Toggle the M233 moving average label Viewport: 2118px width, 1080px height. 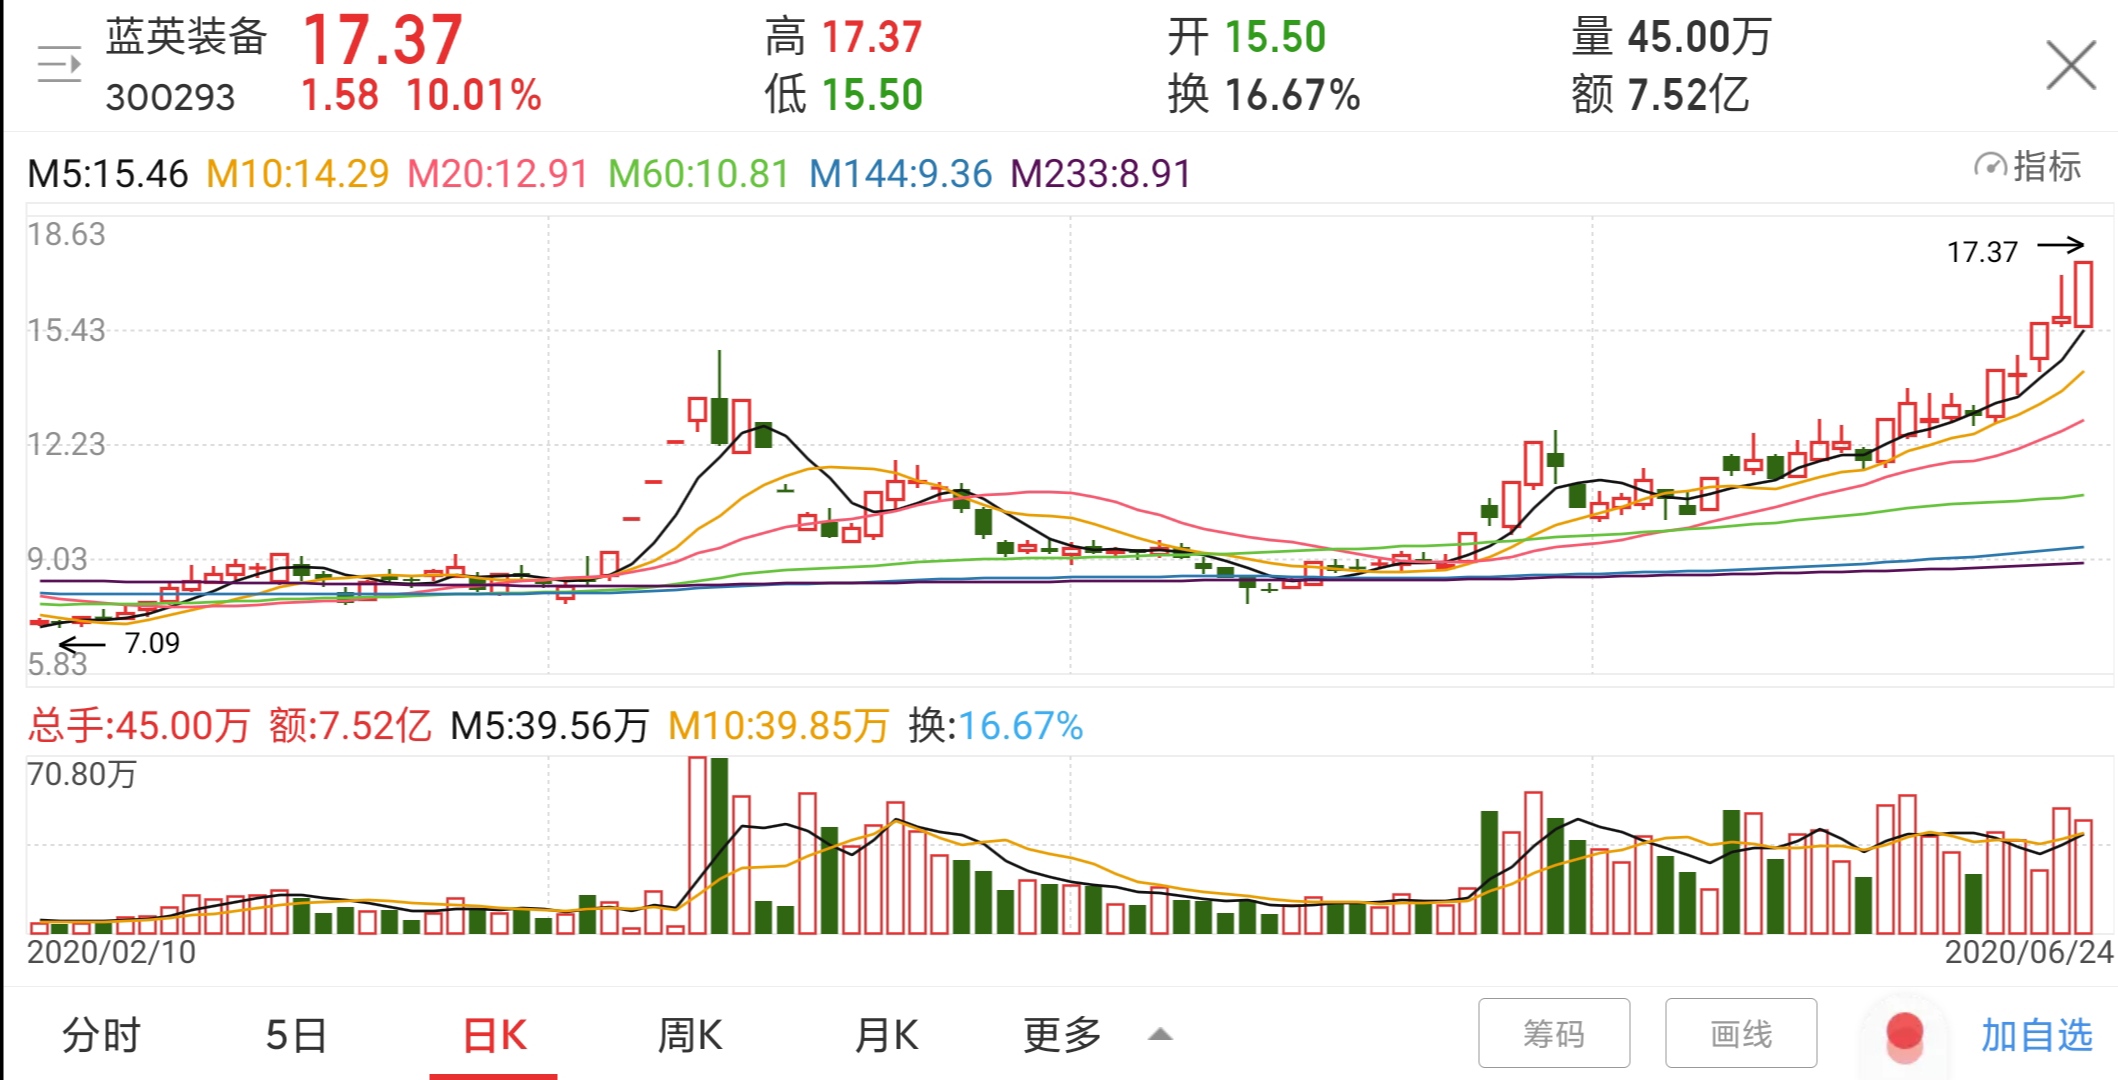[x=1100, y=173]
